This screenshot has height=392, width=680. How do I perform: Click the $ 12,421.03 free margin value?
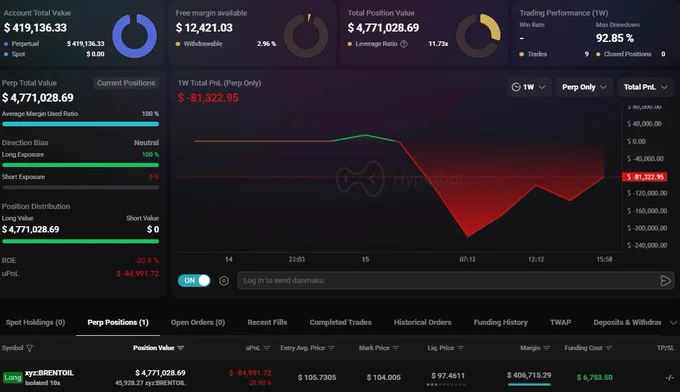pyautogui.click(x=204, y=28)
